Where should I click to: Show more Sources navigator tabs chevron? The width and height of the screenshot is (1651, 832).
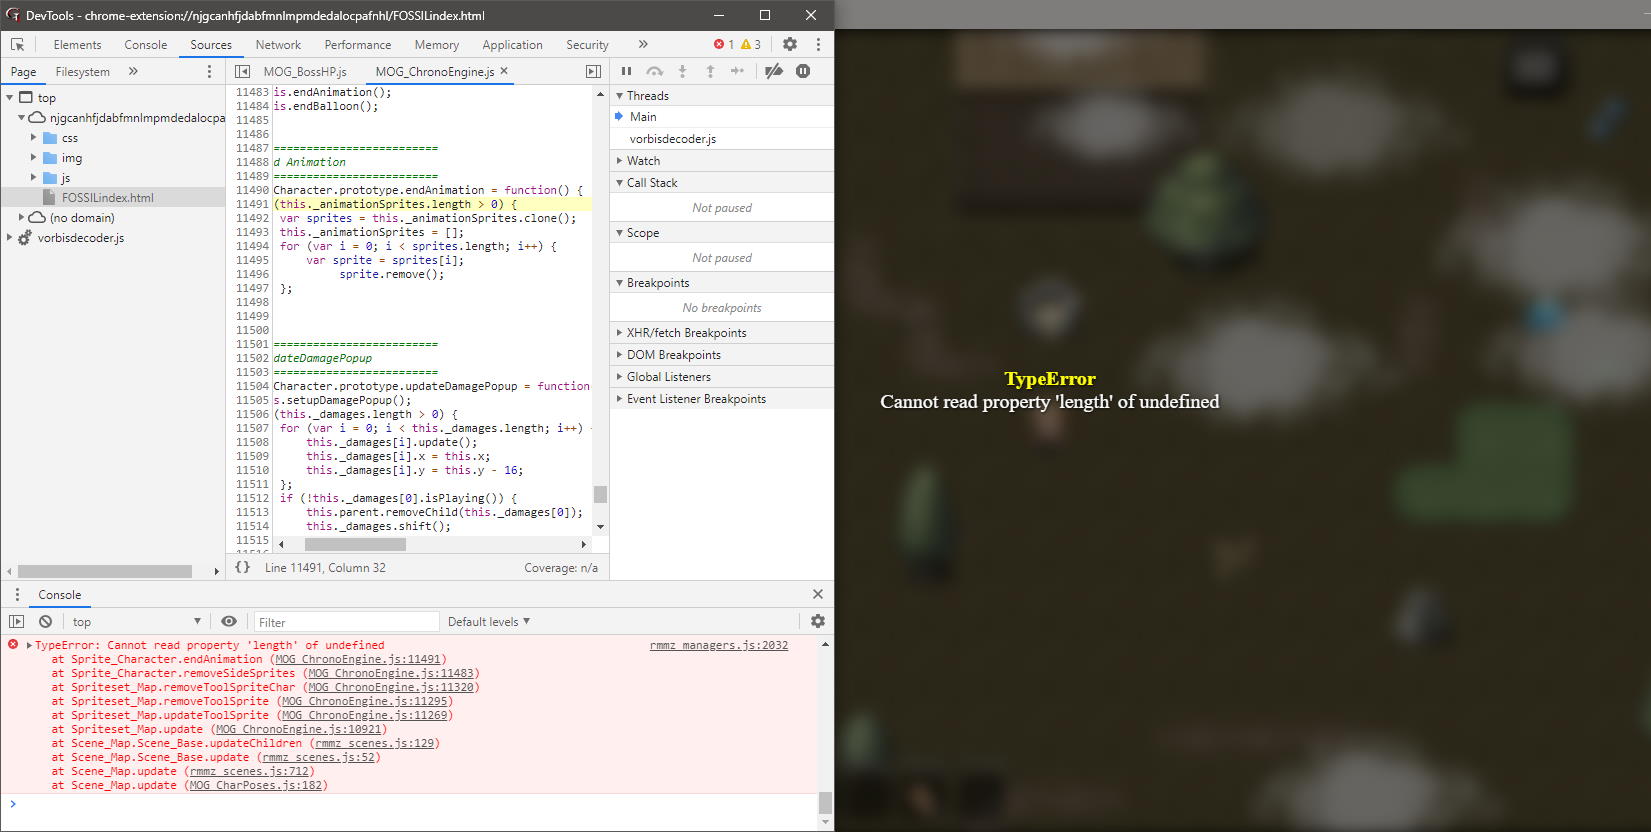pyautogui.click(x=133, y=71)
